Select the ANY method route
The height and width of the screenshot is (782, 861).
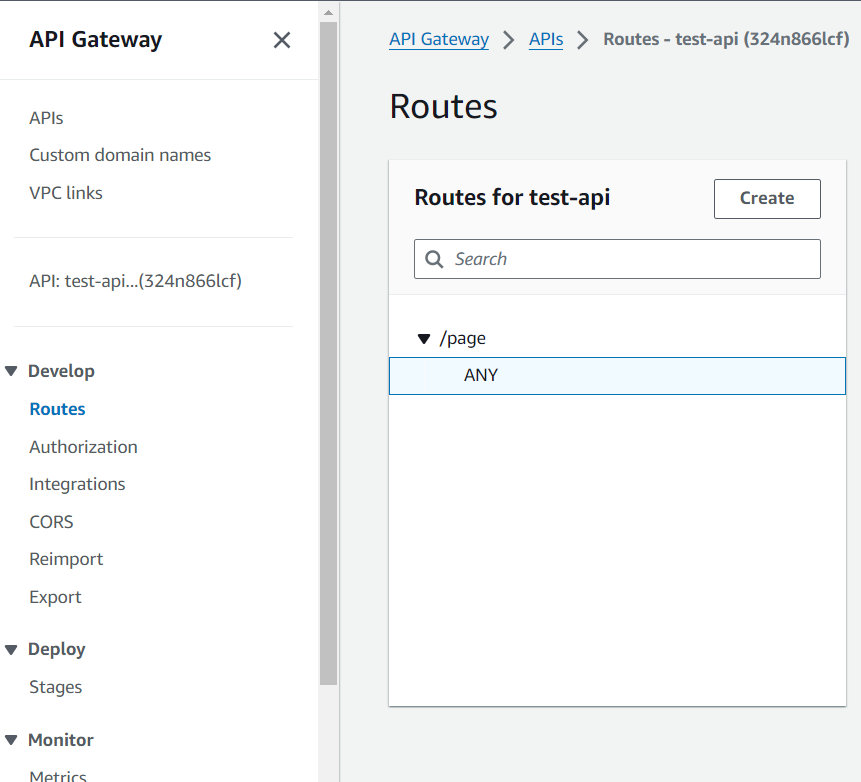[617, 376]
